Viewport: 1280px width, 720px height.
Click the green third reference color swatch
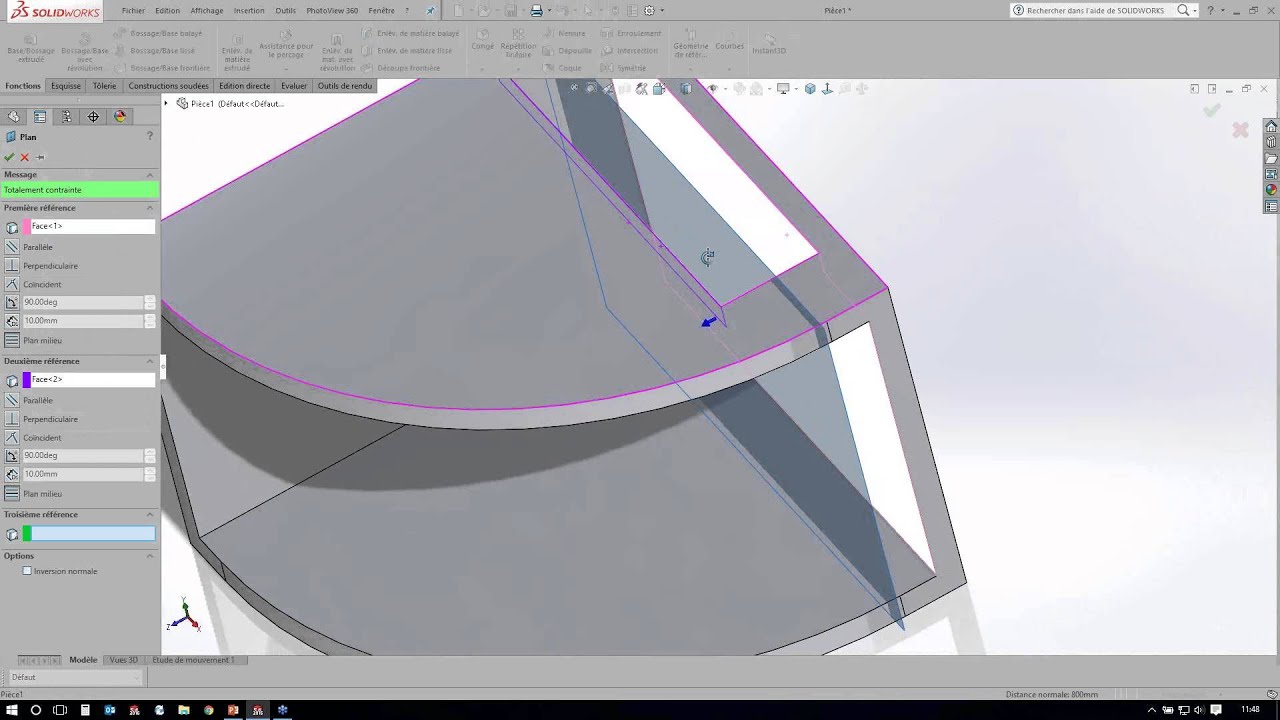[27, 534]
